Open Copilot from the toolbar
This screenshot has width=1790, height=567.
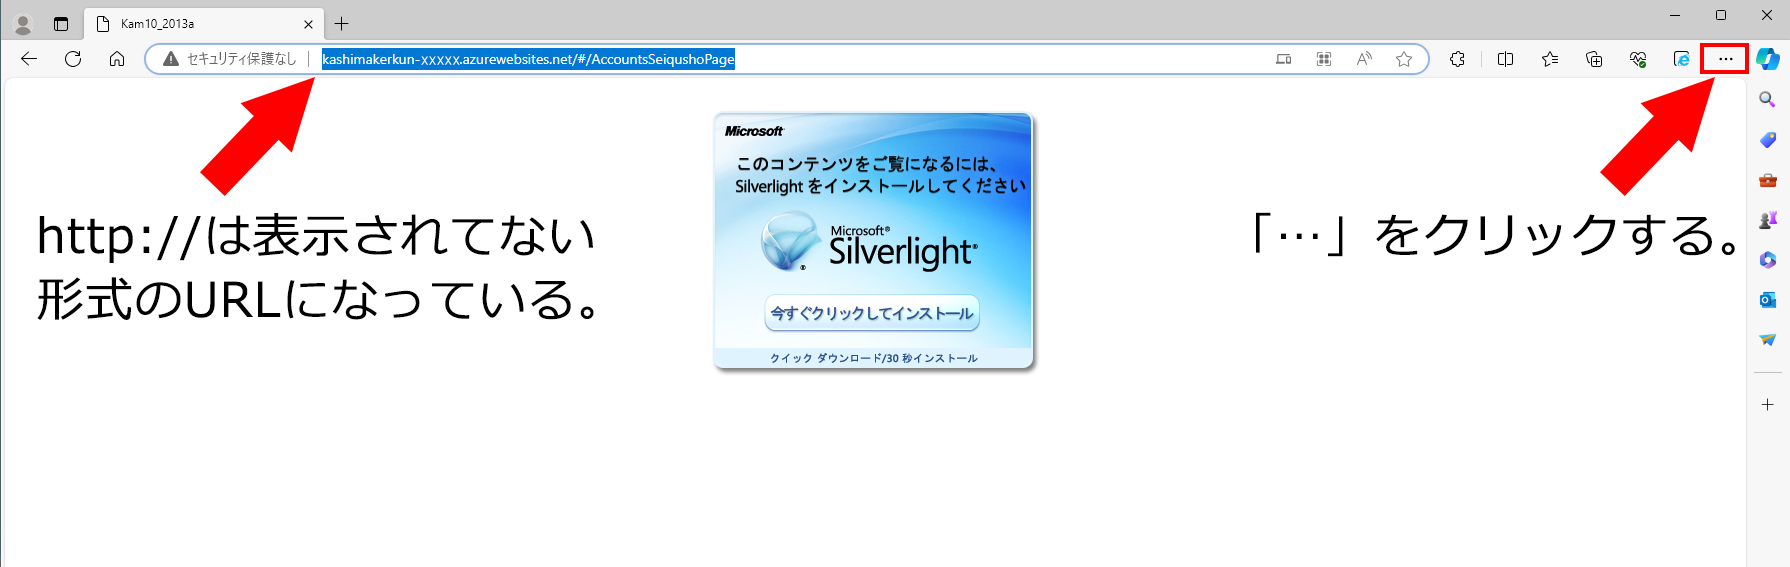click(1768, 59)
